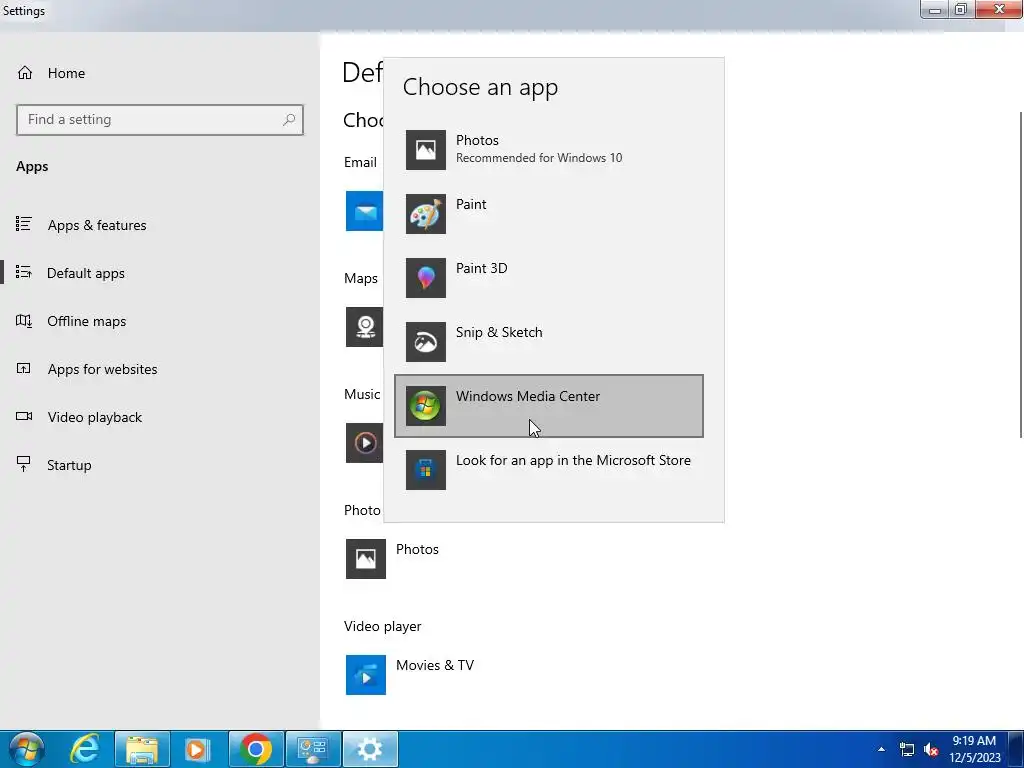Click Photos icon under Photo viewer
Screen dimensions: 1024x768
(366, 559)
